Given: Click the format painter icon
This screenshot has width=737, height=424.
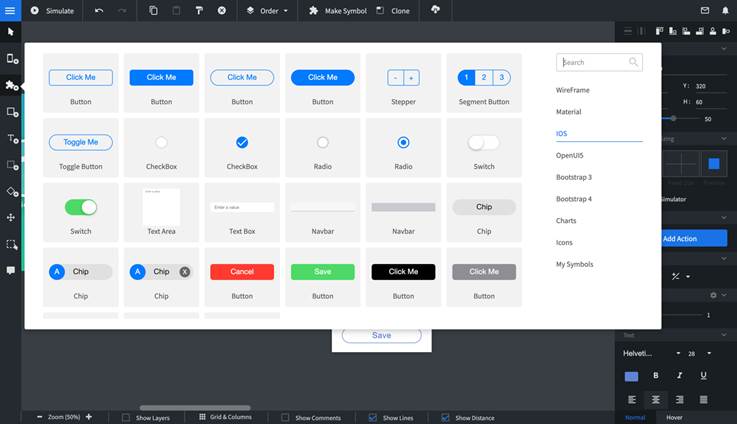Looking at the screenshot, I should tap(198, 10).
